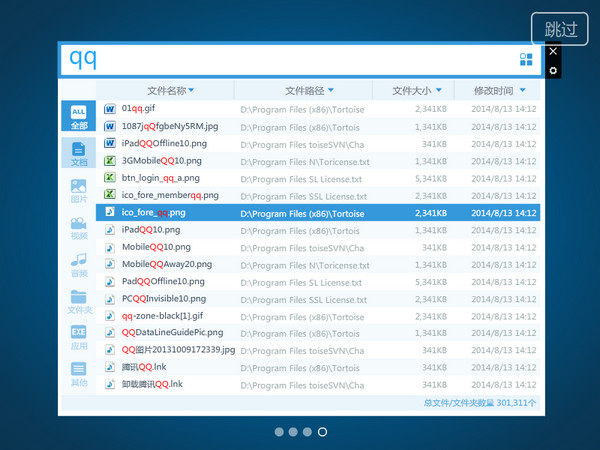This screenshot has width=600, height=450.
Task: Filter results by 其他 other icon
Action: 79,374
